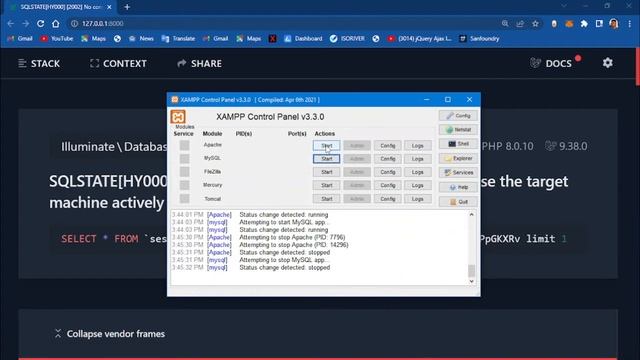This screenshot has width=640, height=360.
Task: Toggle FileZilla service checkbox
Action: pyautogui.click(x=184, y=172)
